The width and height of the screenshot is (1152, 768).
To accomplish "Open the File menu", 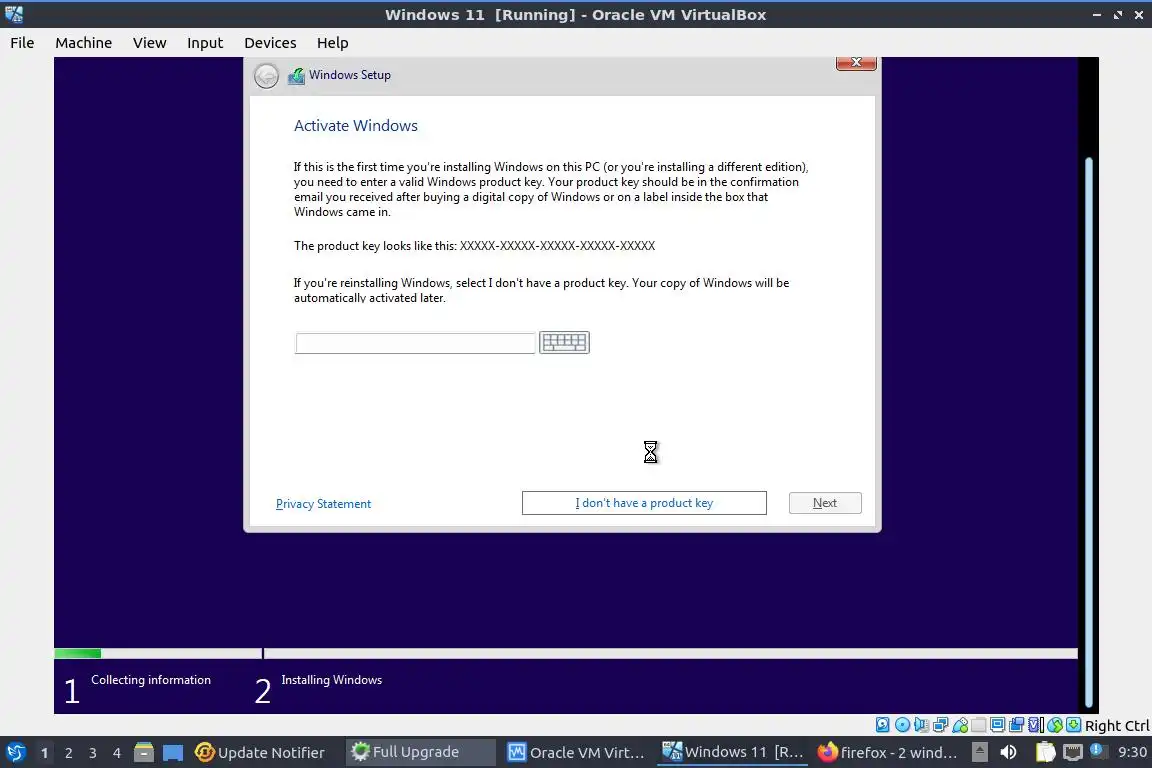I will click(x=22, y=43).
